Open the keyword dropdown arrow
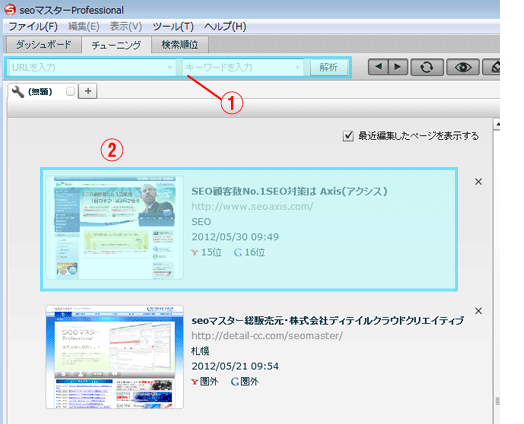 297,67
